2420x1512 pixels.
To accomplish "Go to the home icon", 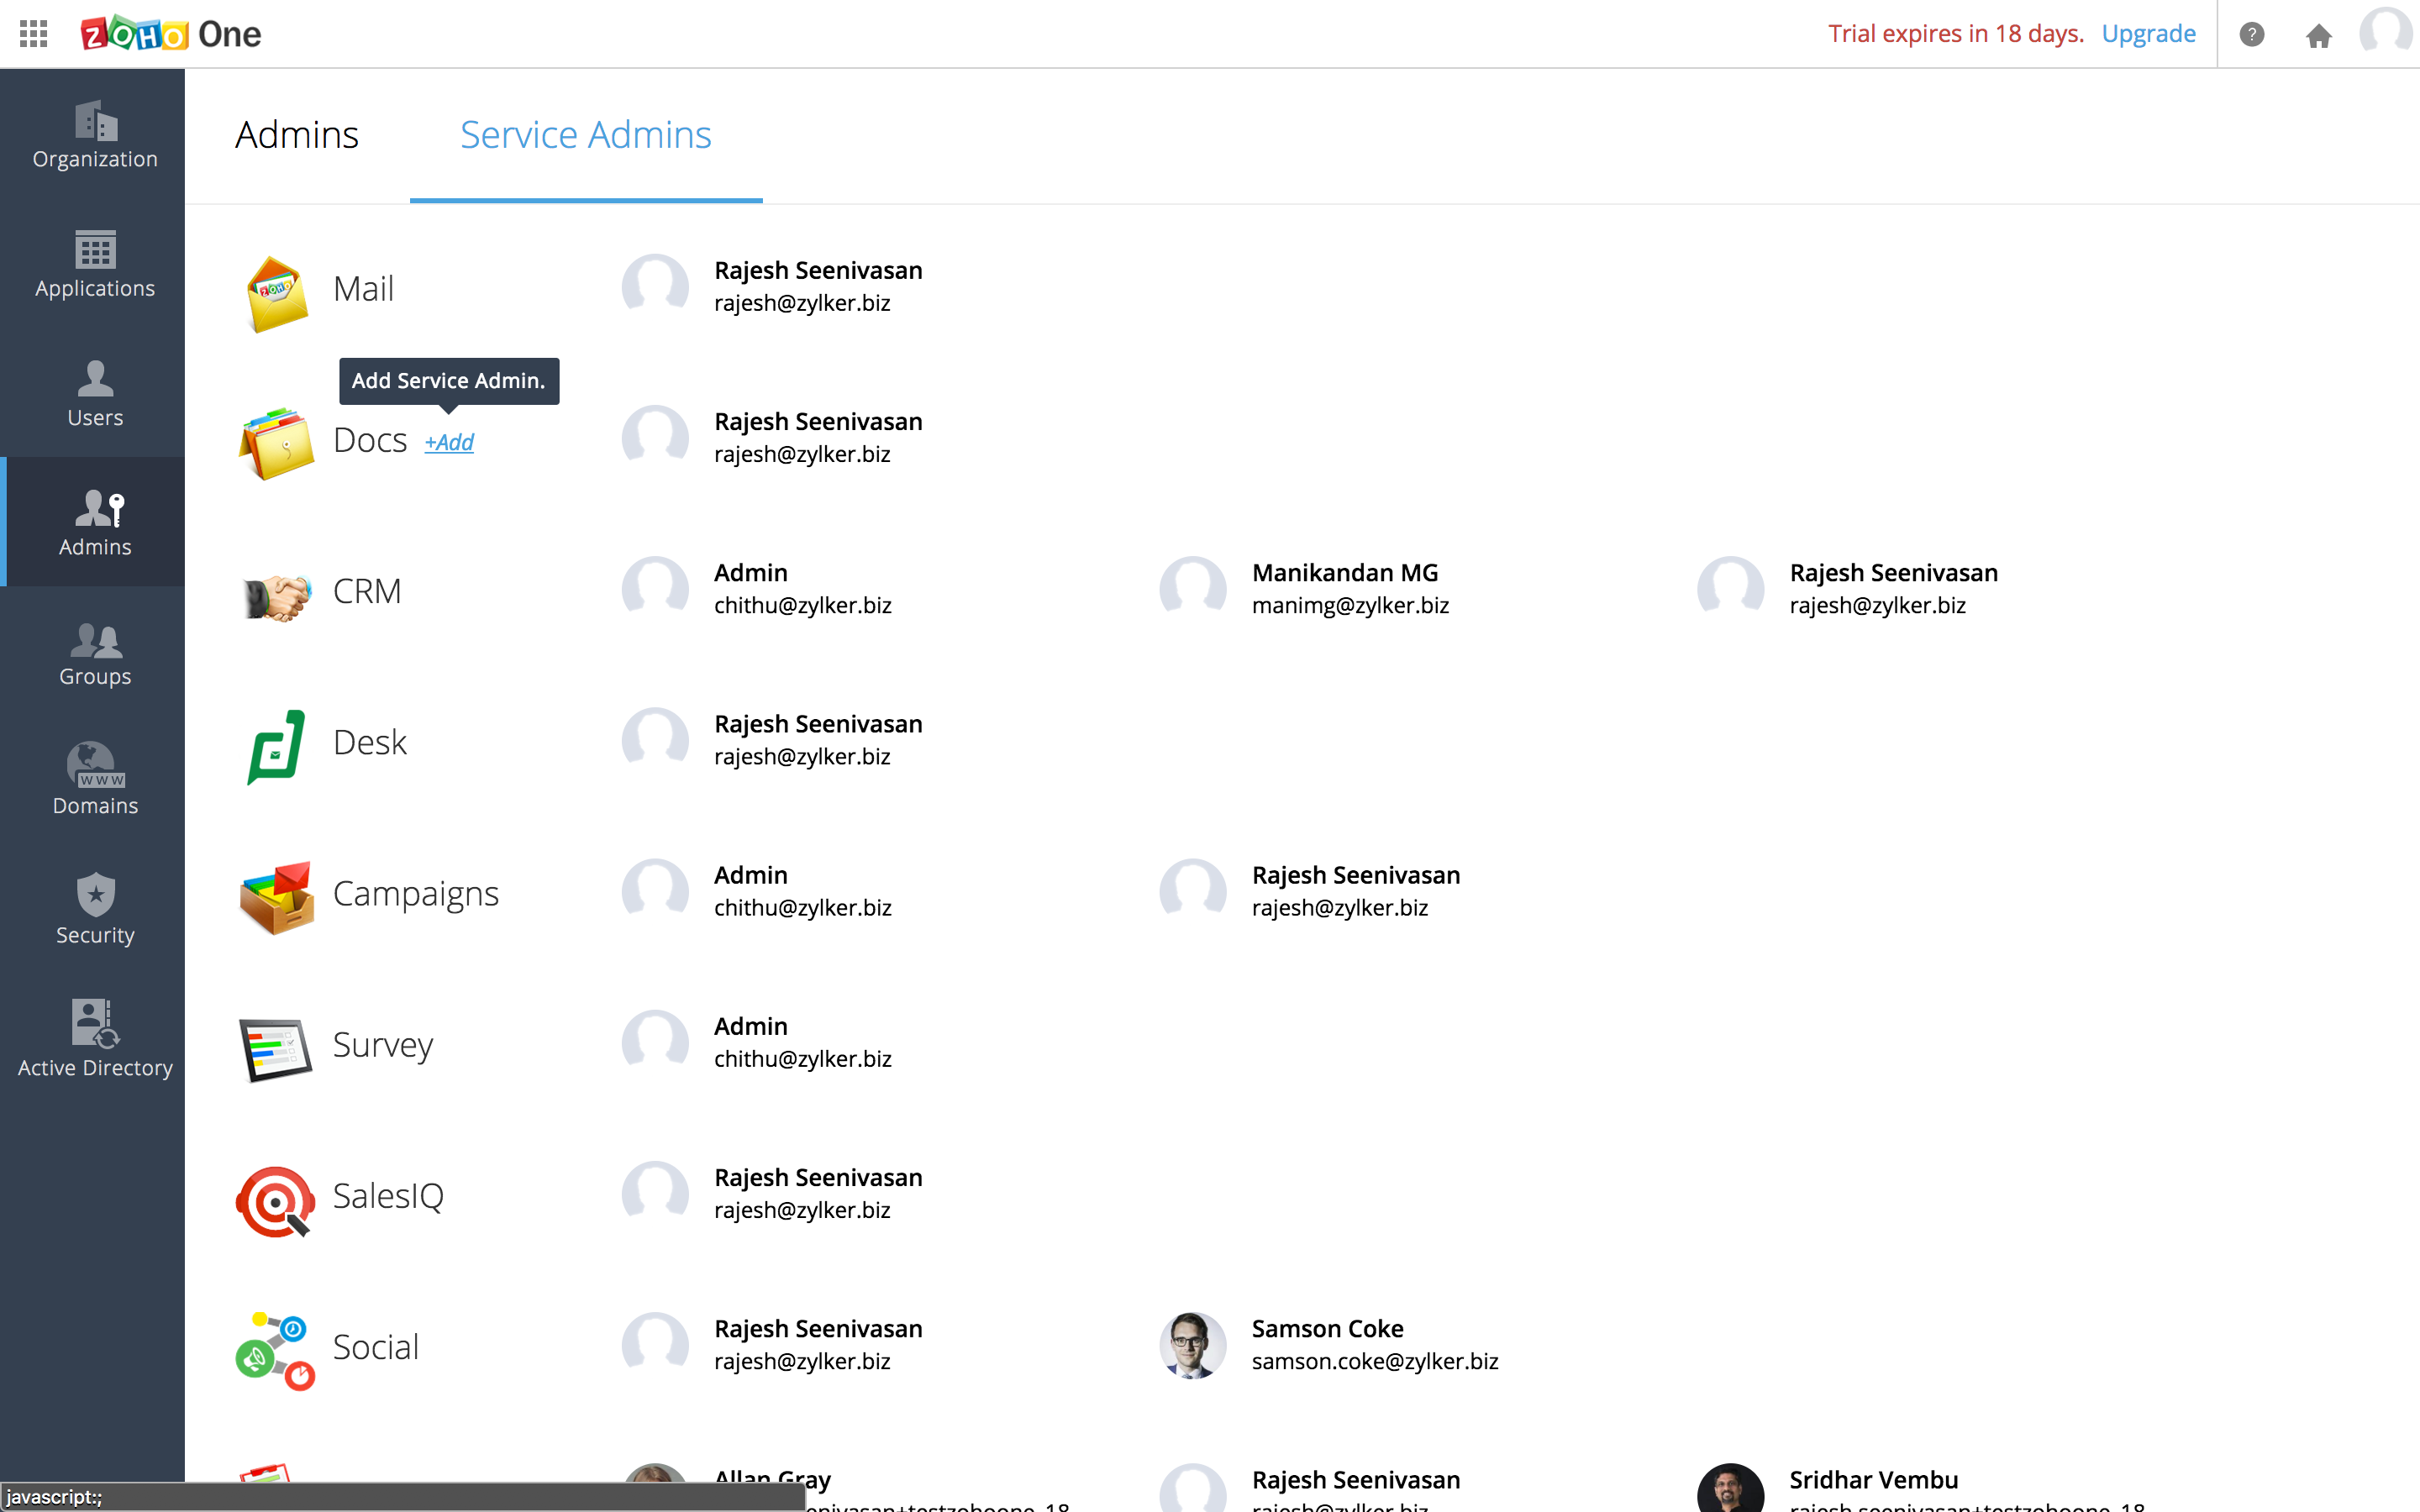I will click(2319, 36).
